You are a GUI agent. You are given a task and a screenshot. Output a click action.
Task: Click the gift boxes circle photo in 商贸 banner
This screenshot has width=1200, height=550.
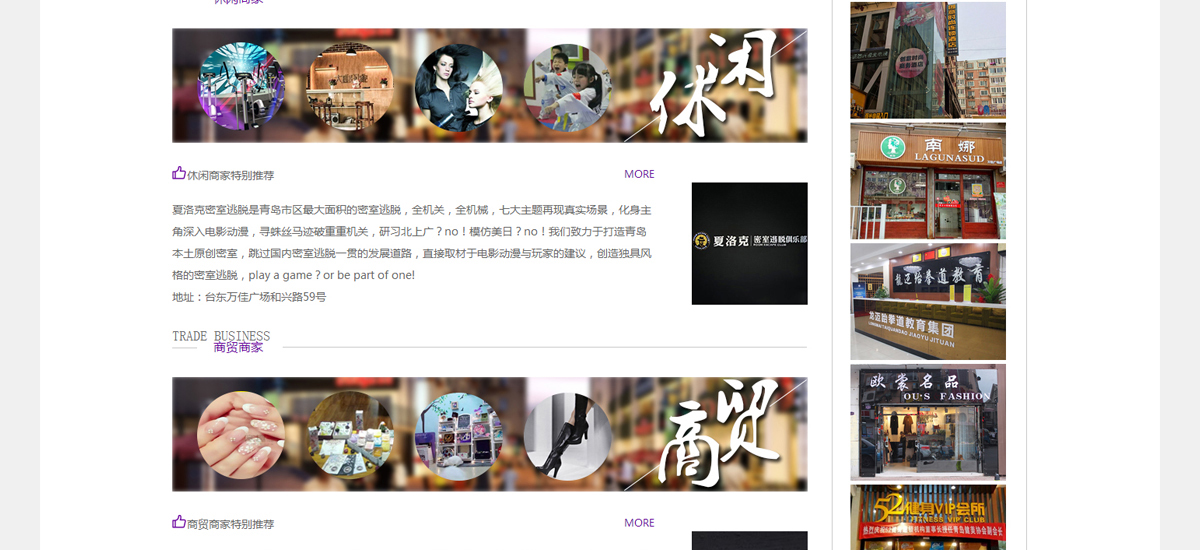pos(350,435)
